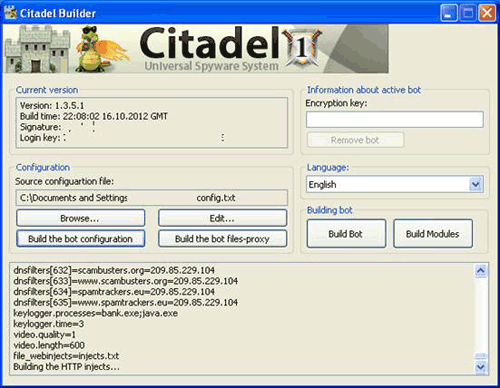
Task: Open the English language combo box
Action: click(x=395, y=184)
